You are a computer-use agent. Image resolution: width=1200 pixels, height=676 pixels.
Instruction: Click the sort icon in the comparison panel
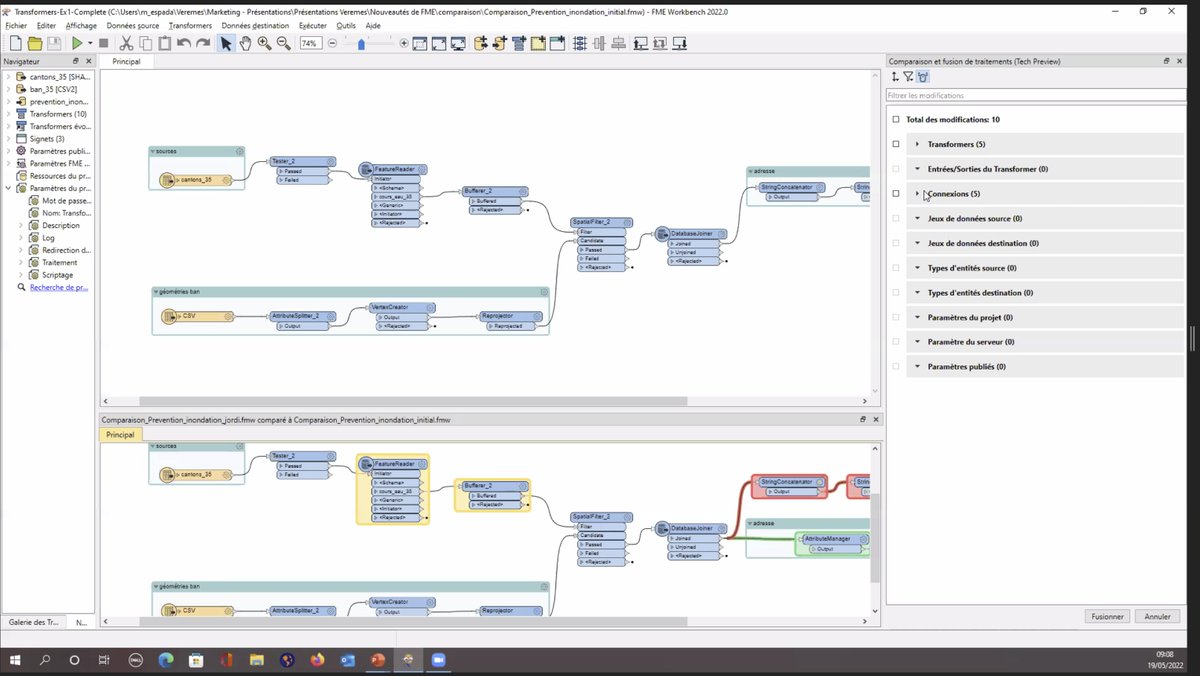pyautogui.click(x=895, y=77)
